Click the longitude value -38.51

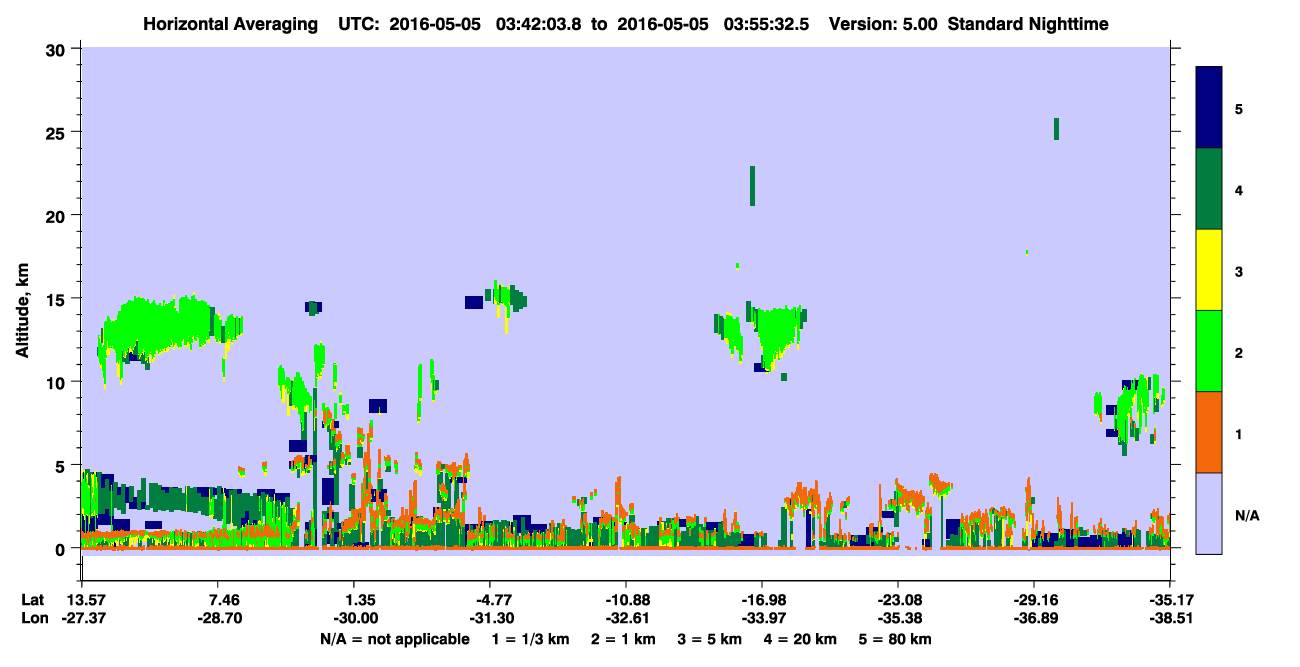point(1169,618)
